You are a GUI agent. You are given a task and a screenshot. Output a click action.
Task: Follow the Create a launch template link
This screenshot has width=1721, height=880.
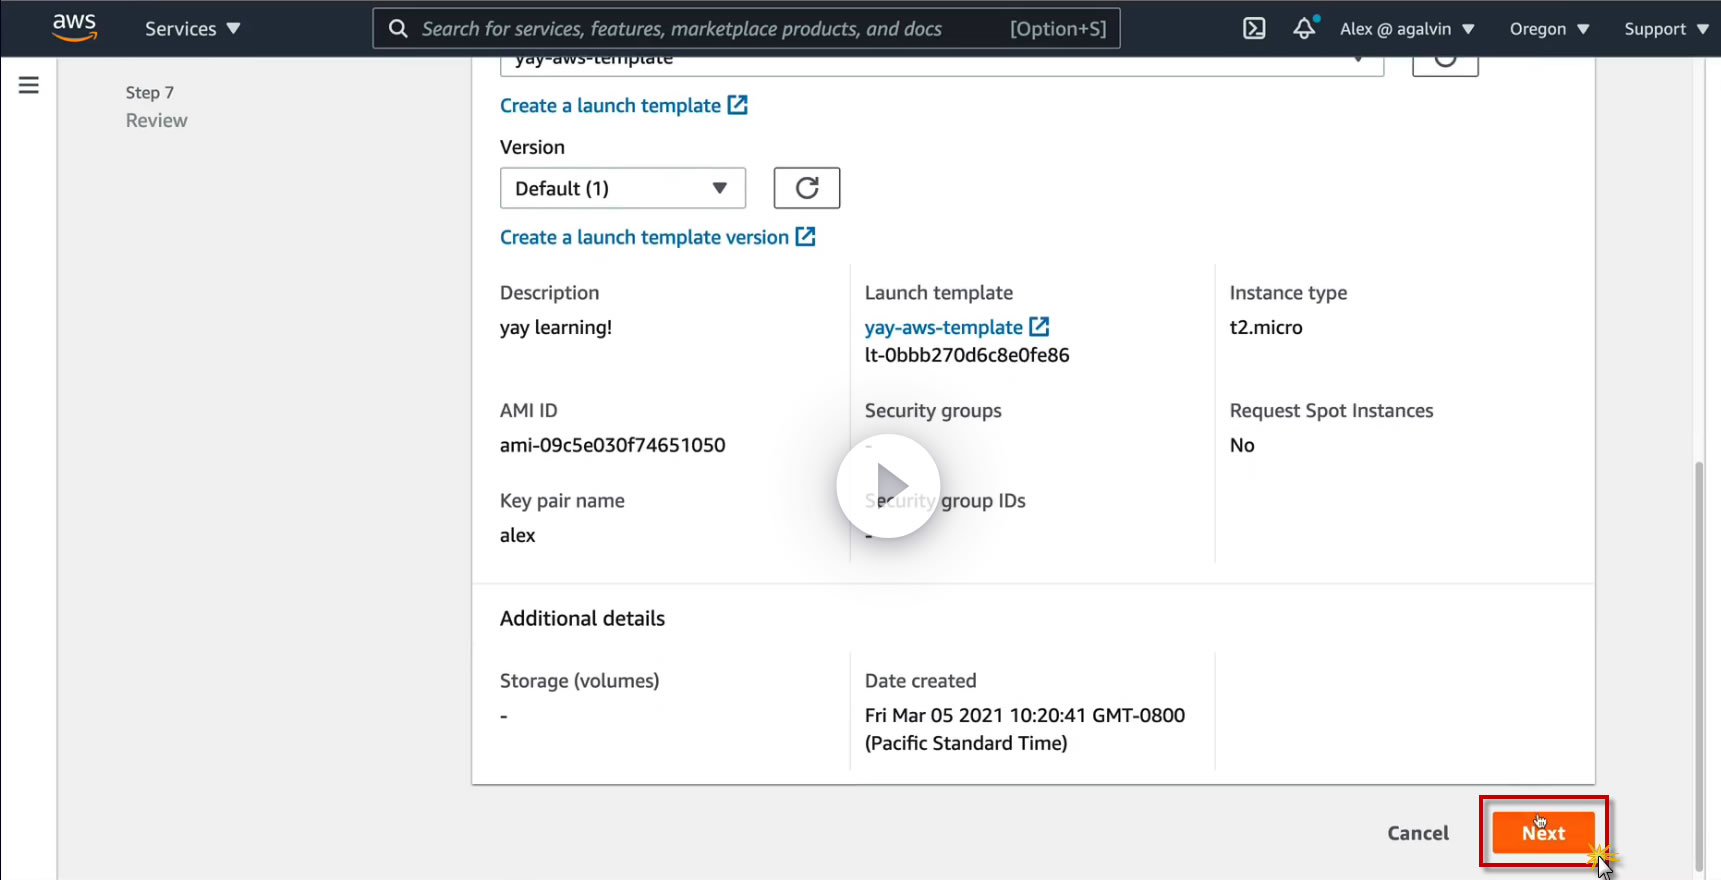610,106
